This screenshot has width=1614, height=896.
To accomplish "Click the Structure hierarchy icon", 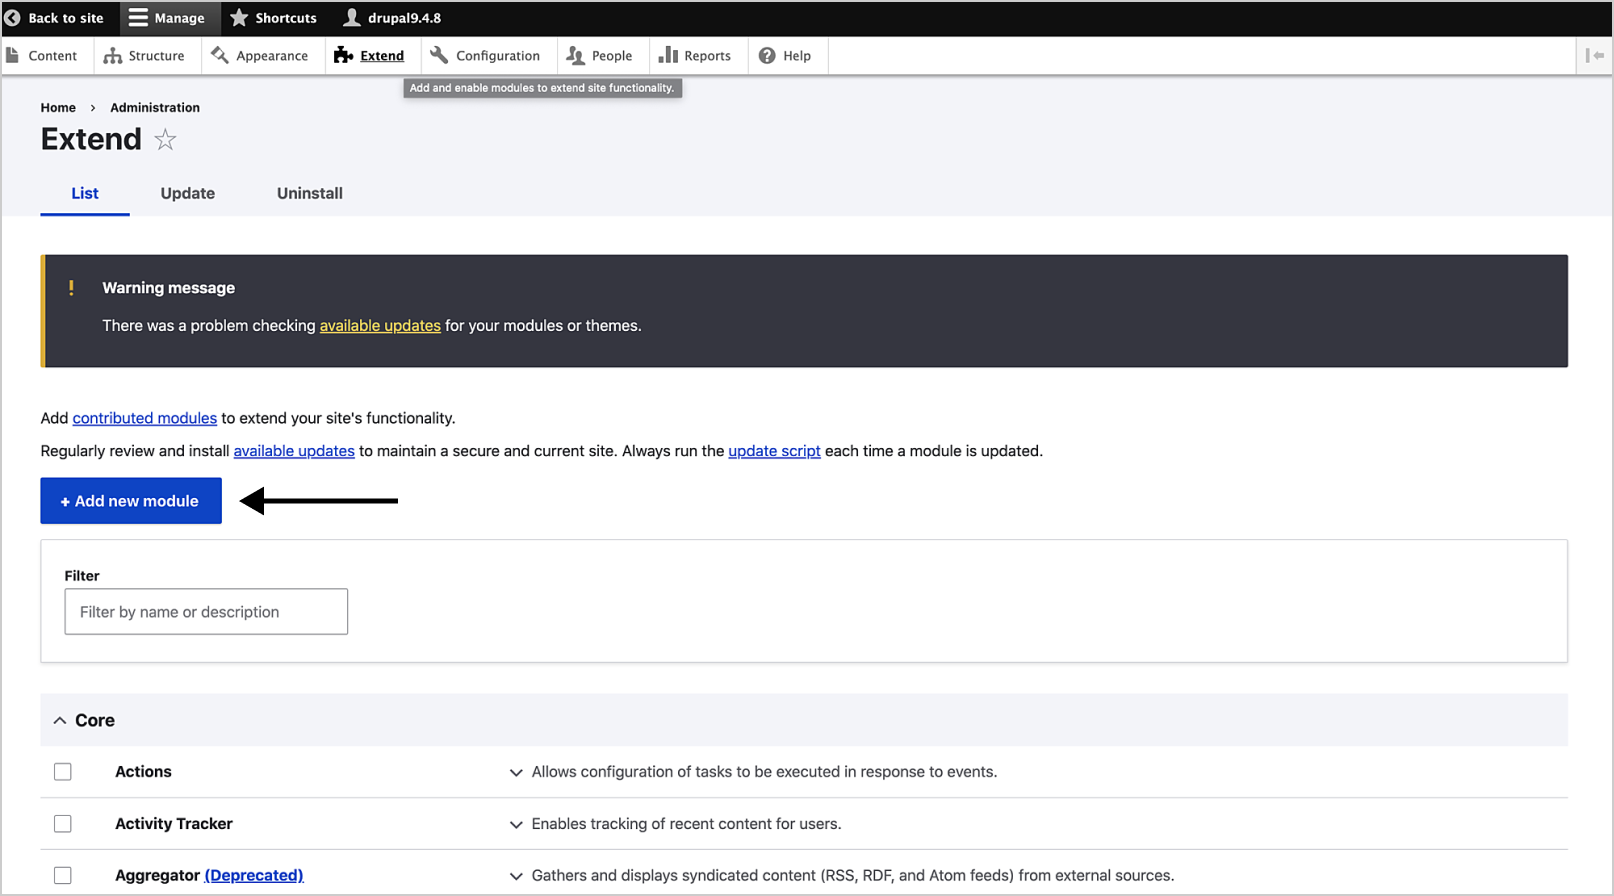I will coord(113,56).
